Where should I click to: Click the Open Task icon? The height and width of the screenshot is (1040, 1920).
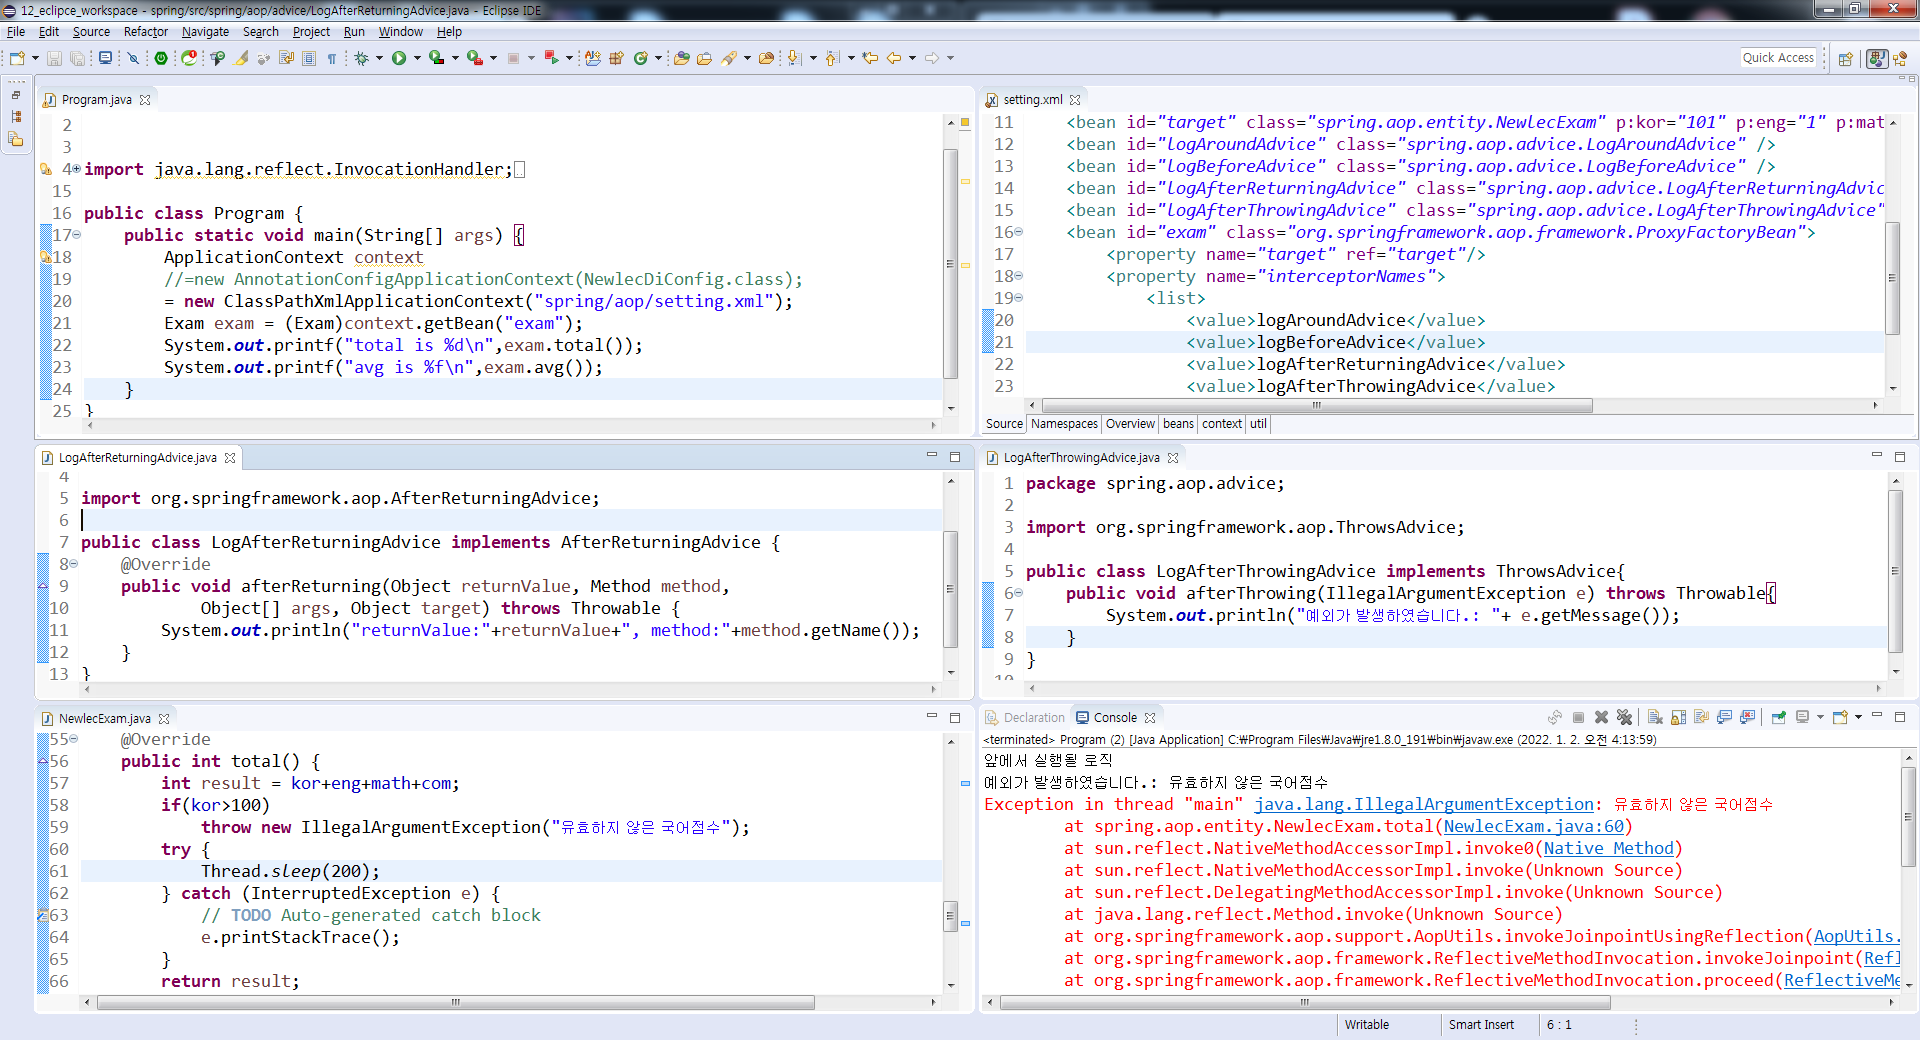tap(704, 58)
